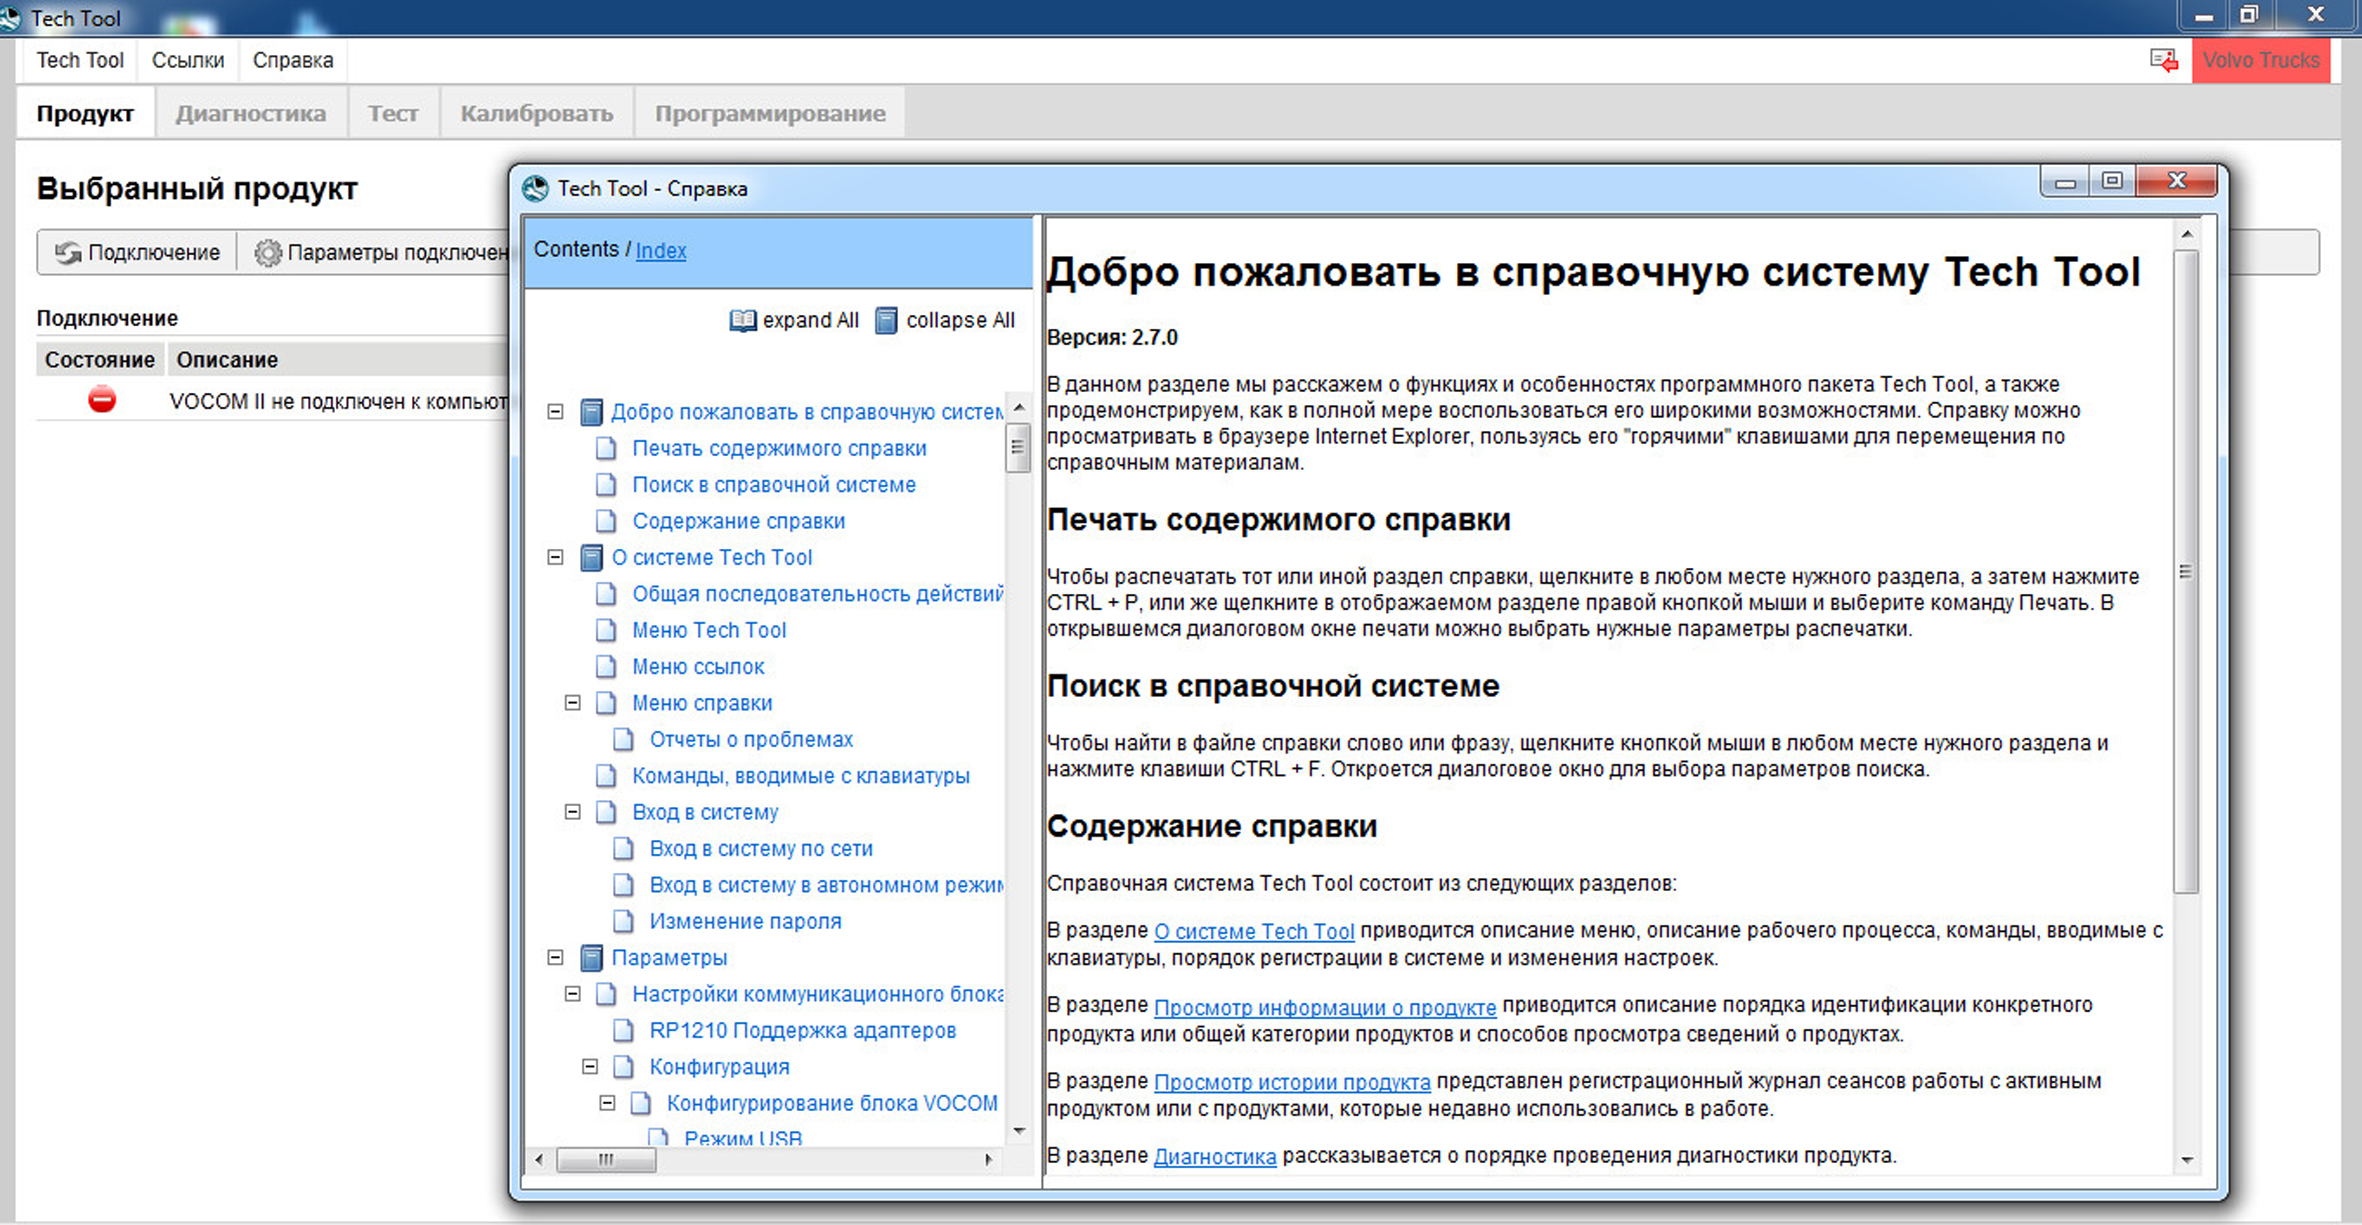Screen dimensions: 2362x1225
Task: Follow the Просмотр истории продукта link
Action: tap(1291, 1082)
